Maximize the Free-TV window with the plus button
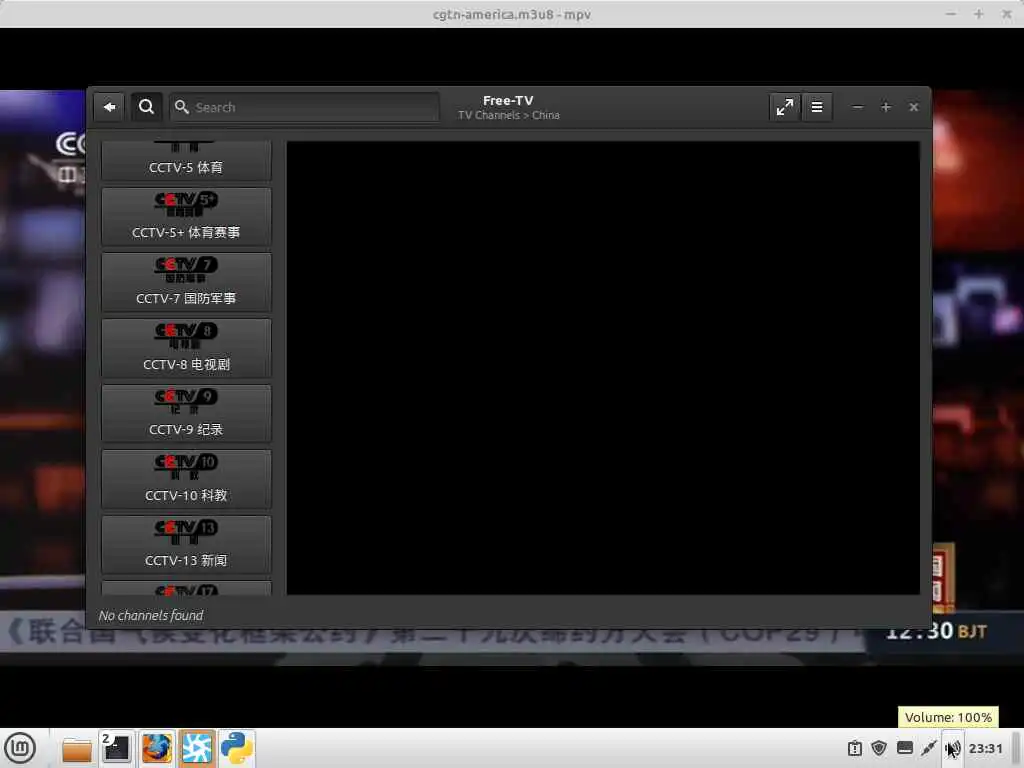This screenshot has width=1024, height=768. pyautogui.click(x=886, y=107)
